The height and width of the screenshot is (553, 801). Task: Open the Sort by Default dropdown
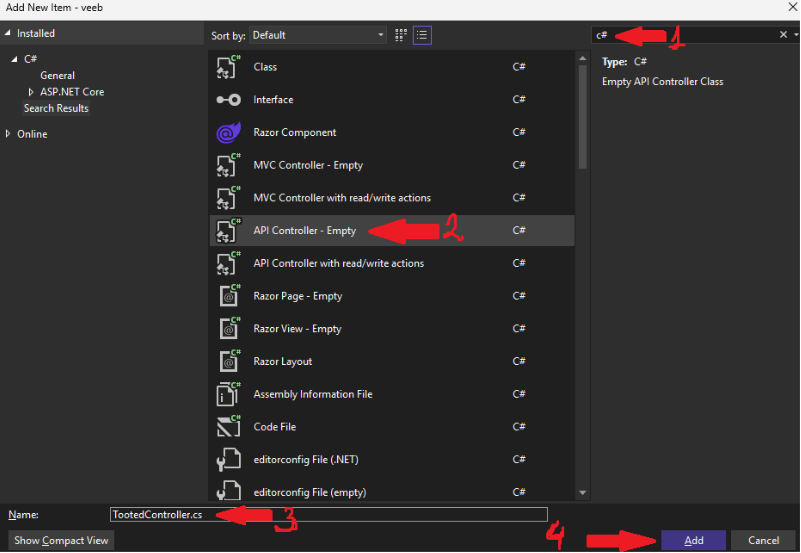[317, 35]
